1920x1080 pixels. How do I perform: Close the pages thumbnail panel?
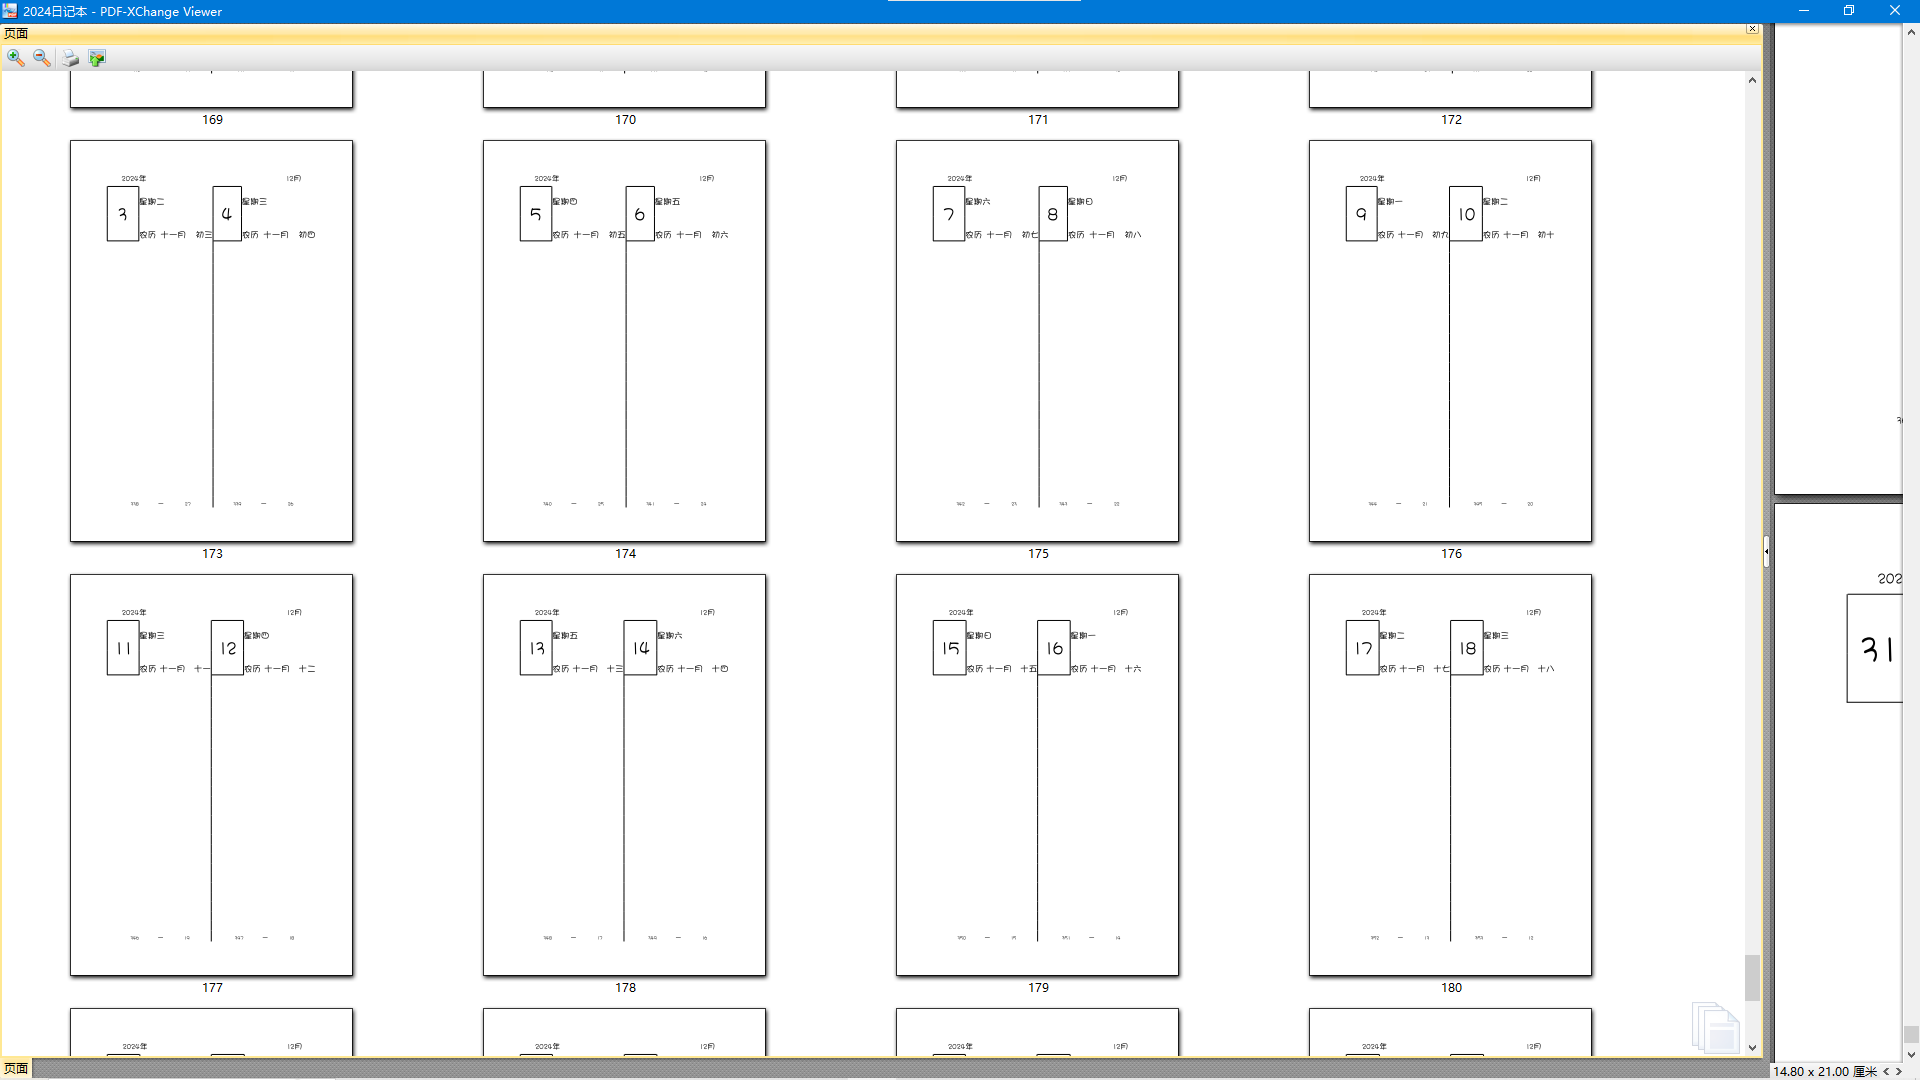point(1752,29)
